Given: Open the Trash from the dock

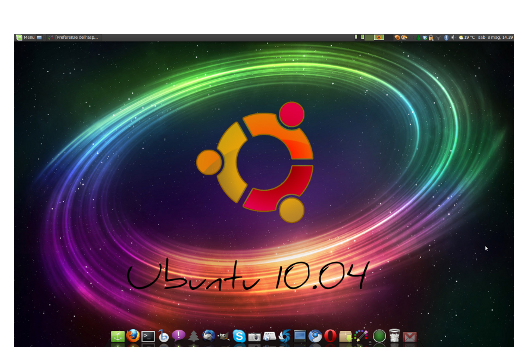Looking at the screenshot, I should 394,336.
